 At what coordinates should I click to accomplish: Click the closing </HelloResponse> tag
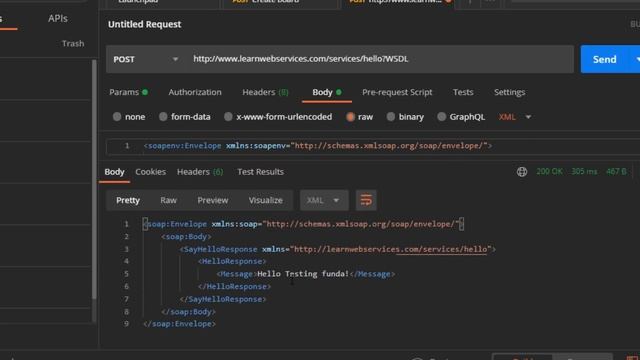(234, 287)
